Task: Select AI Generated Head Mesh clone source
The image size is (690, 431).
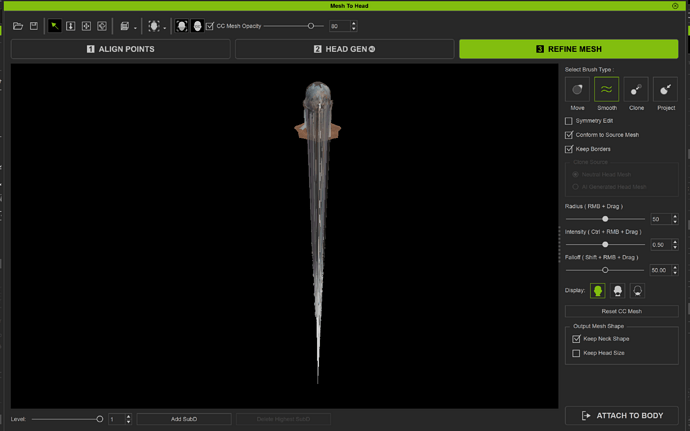Action: click(x=575, y=187)
